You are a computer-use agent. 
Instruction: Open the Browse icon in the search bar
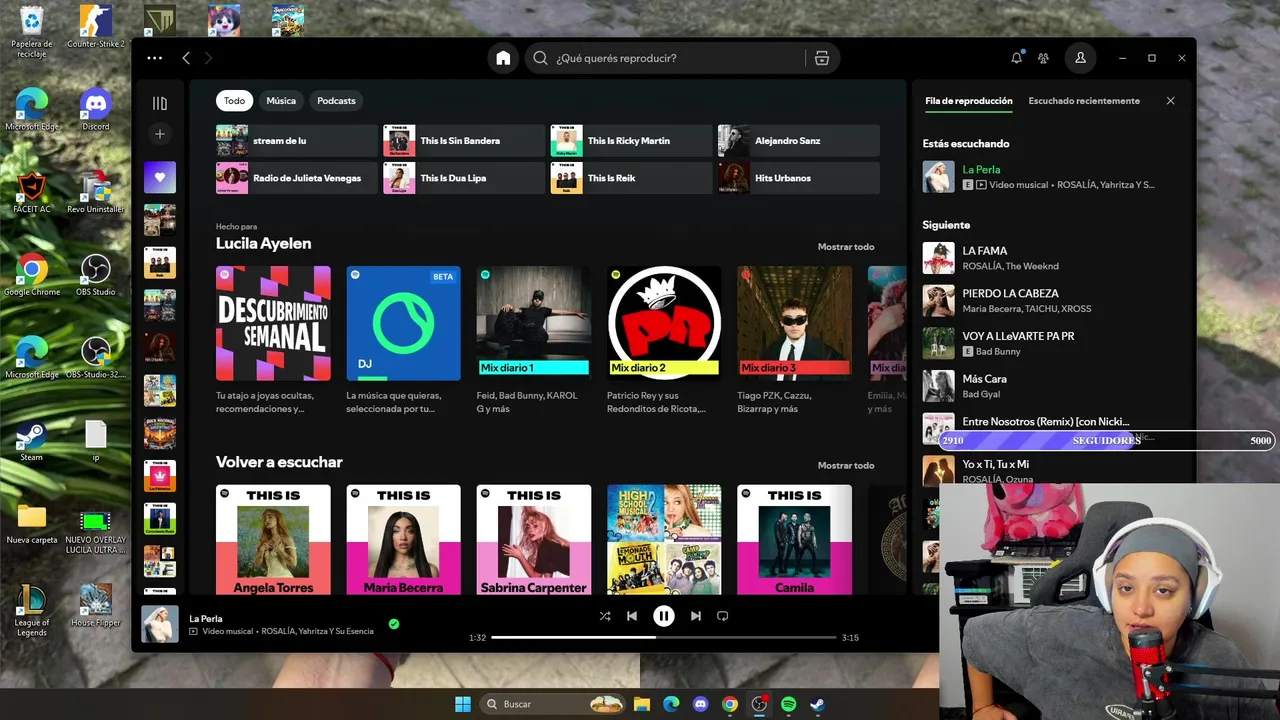click(821, 58)
